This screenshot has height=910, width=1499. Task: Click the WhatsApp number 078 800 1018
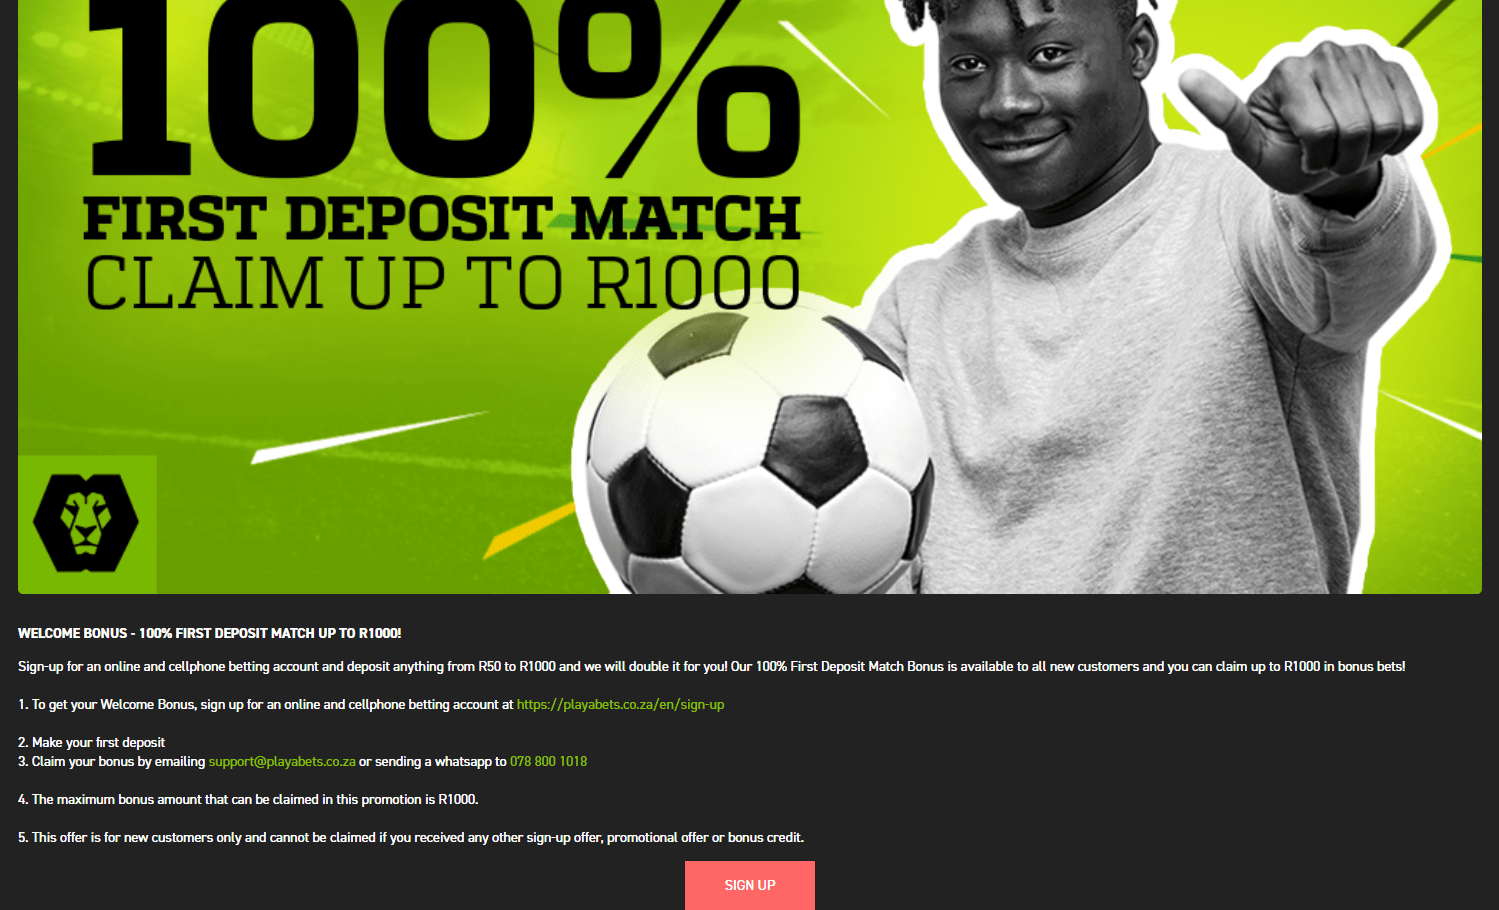click(x=548, y=761)
